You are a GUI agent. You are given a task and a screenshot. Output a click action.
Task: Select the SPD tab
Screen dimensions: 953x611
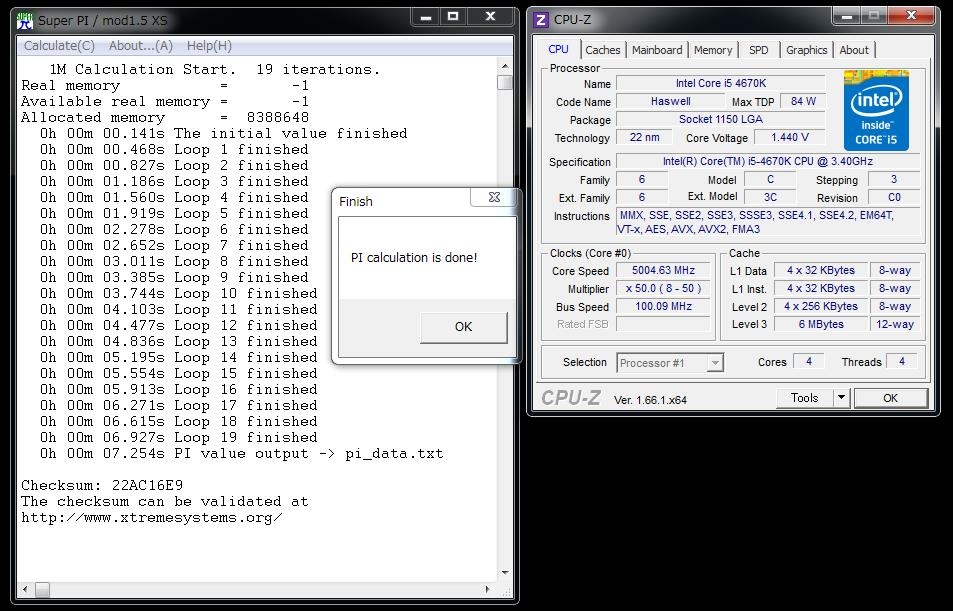(759, 50)
